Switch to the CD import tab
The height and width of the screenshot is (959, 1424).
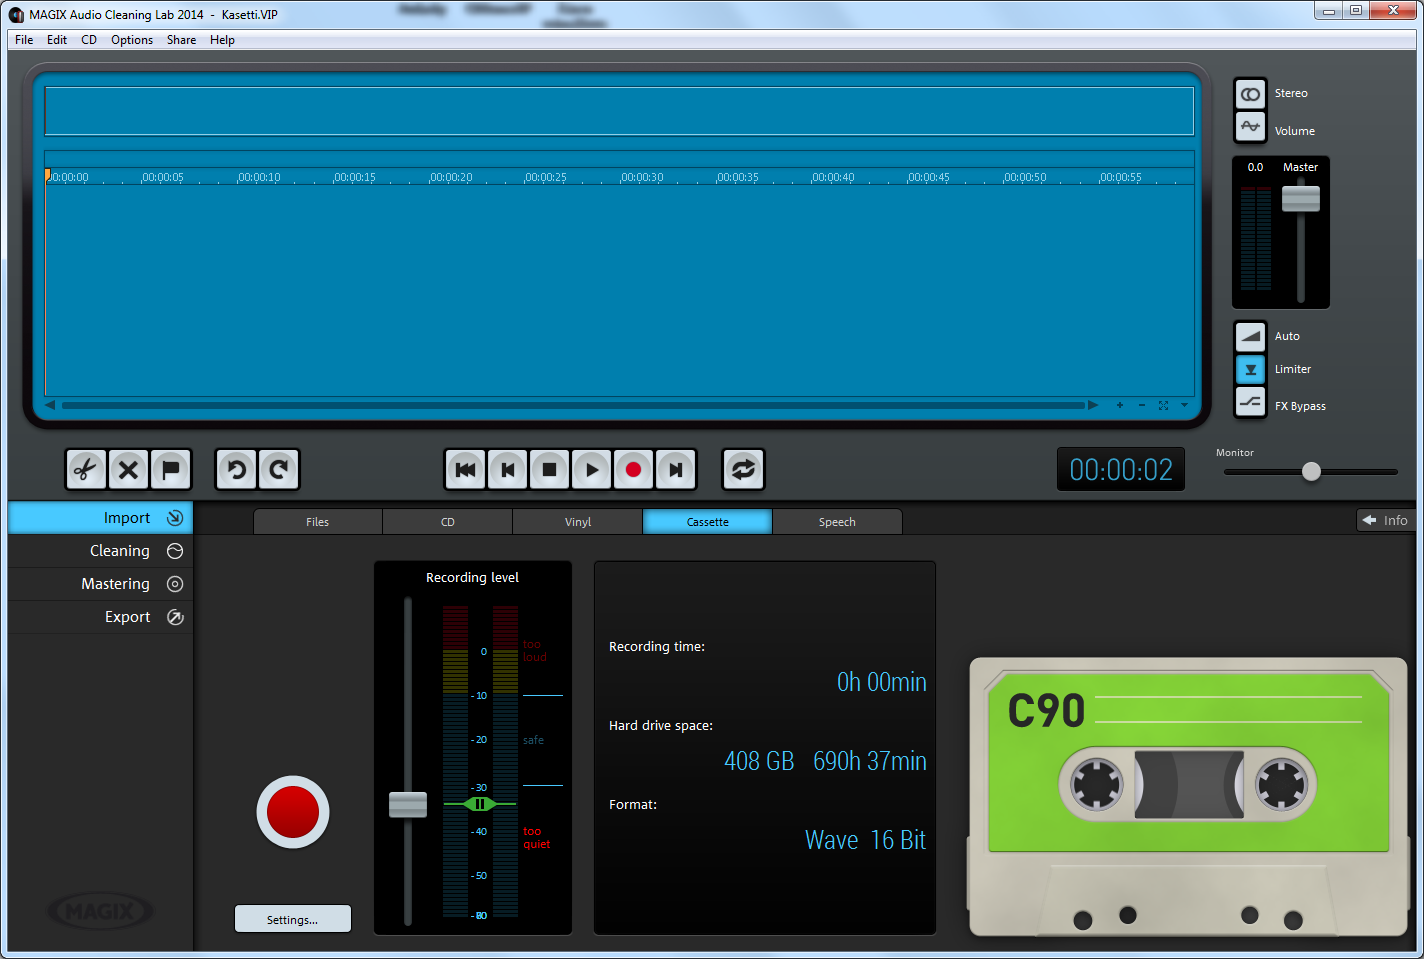coord(448,522)
